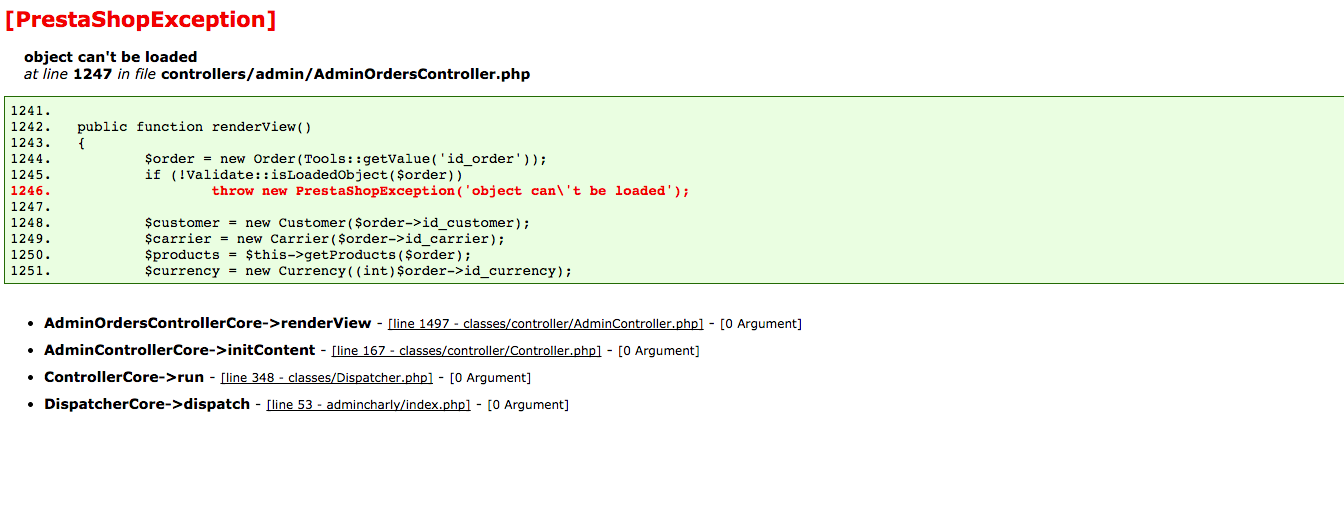
Task: Click the red throw new PrestaShopException line
Action: click(x=451, y=191)
